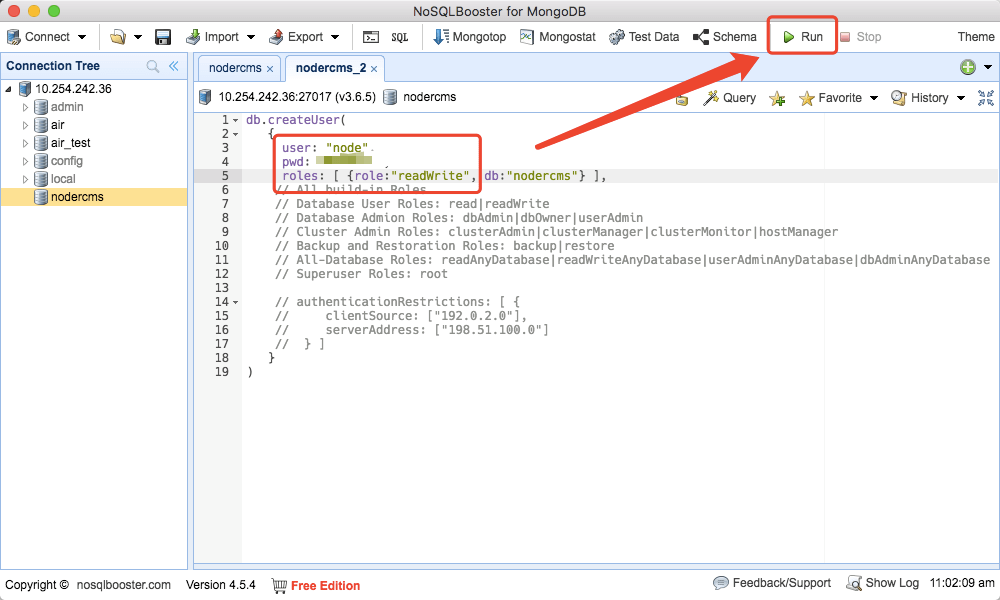The height and width of the screenshot is (600, 1000).
Task: Click the Import toolbar button
Action: click(212, 37)
